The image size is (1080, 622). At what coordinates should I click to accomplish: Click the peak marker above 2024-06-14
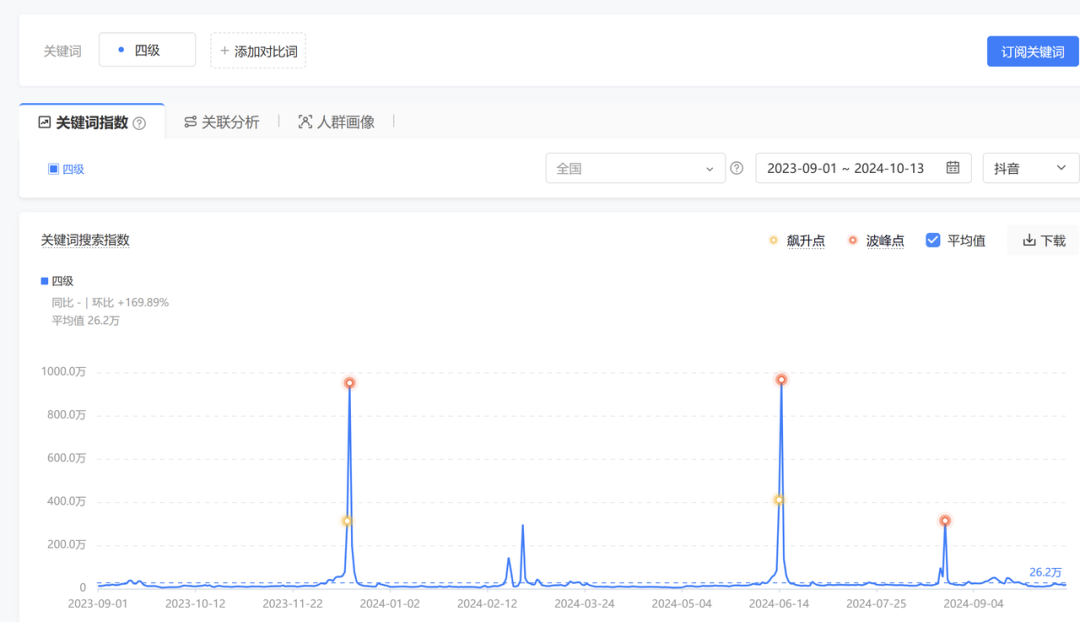coord(781,380)
